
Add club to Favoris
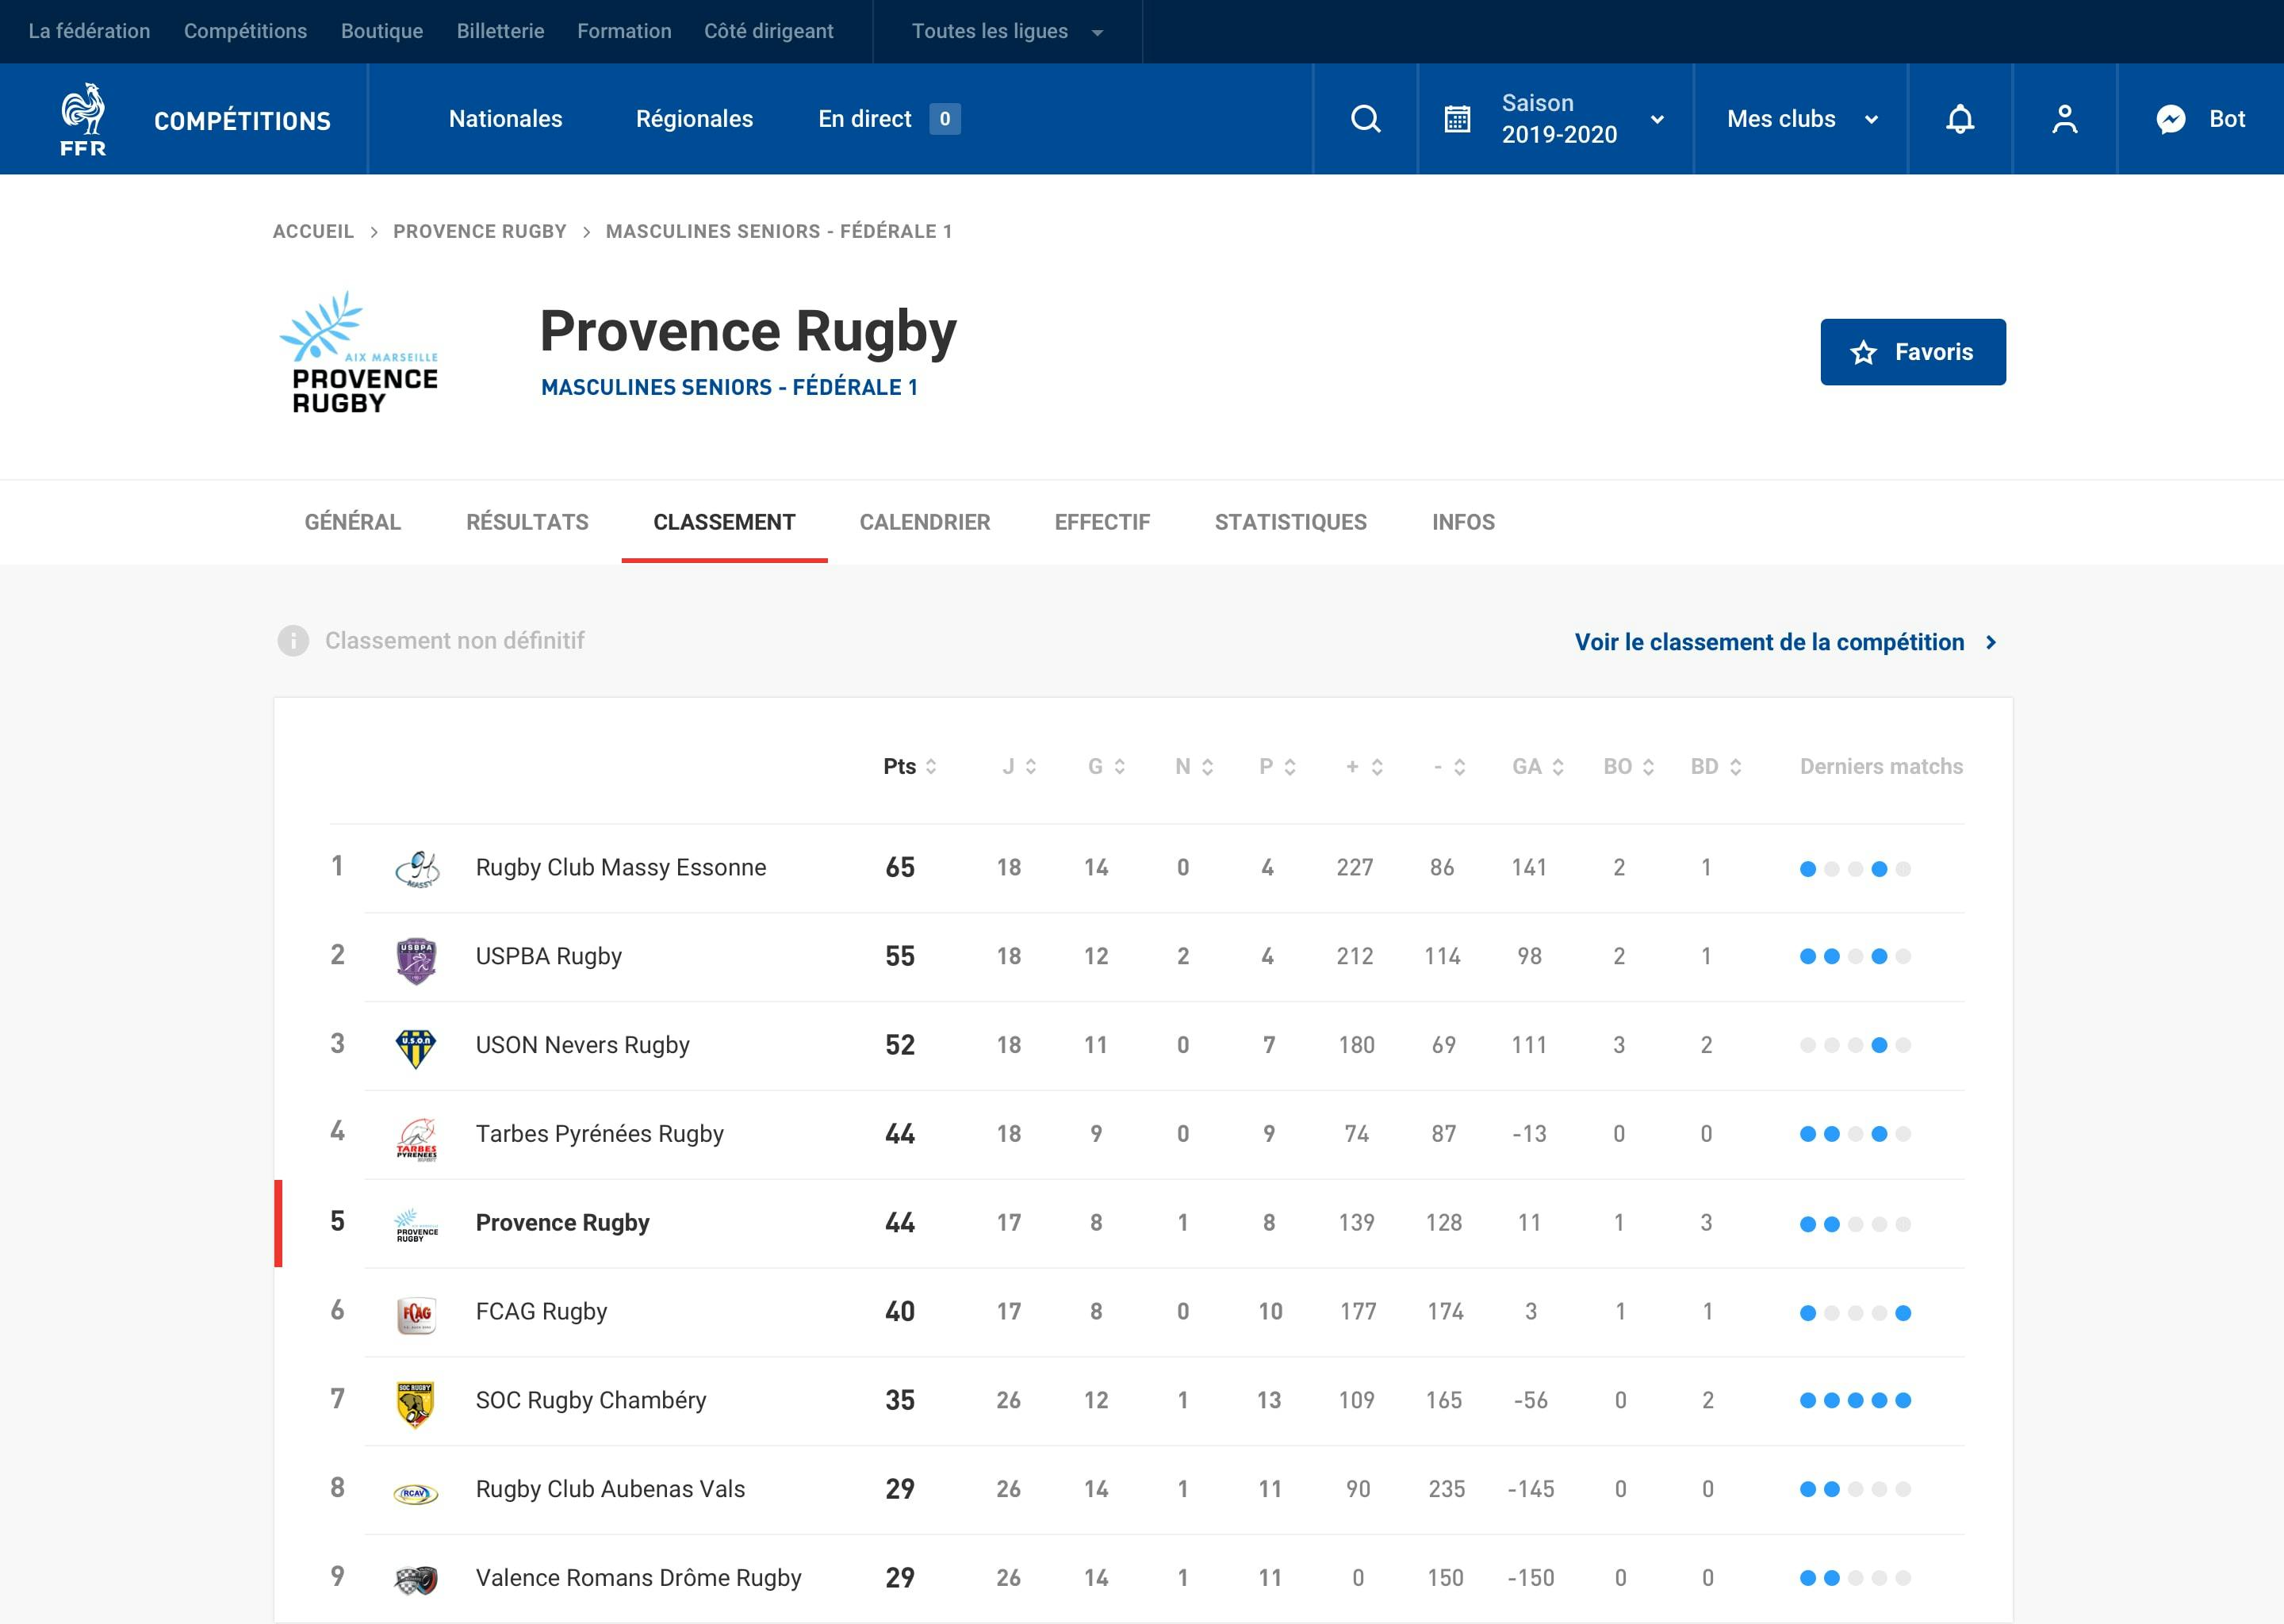pyautogui.click(x=1912, y=352)
